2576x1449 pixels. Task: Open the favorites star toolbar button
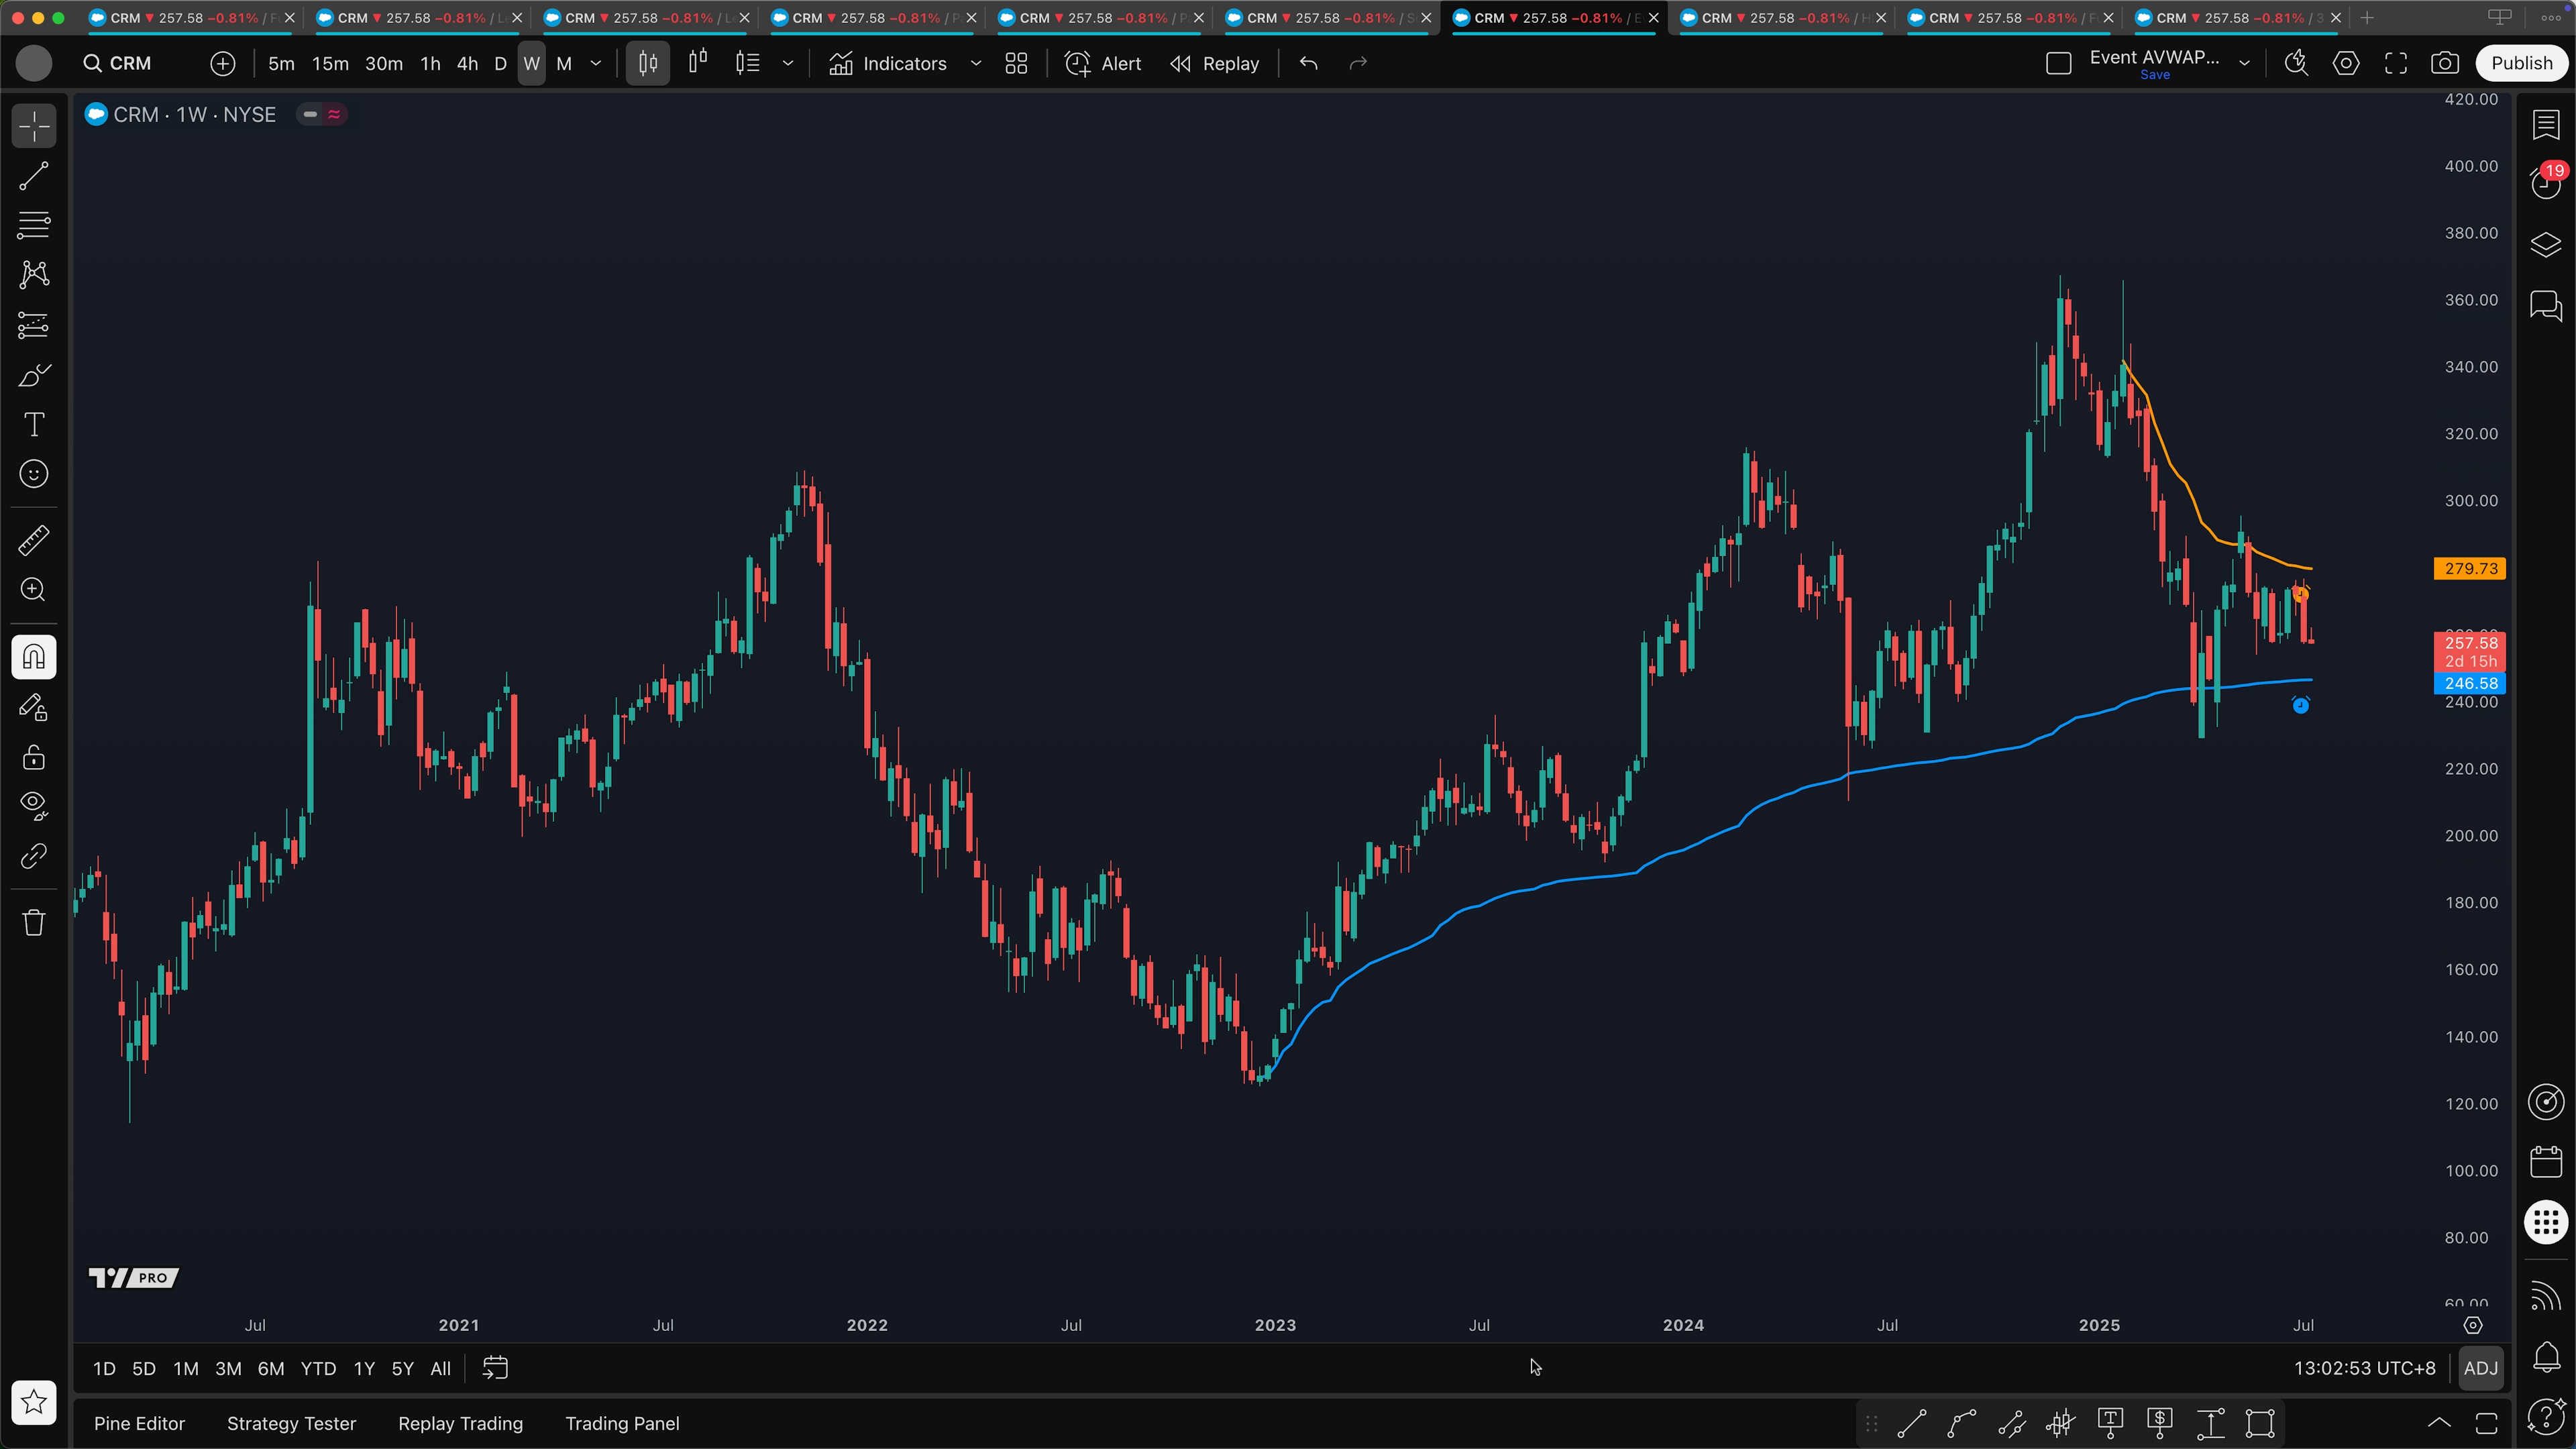(34, 1402)
